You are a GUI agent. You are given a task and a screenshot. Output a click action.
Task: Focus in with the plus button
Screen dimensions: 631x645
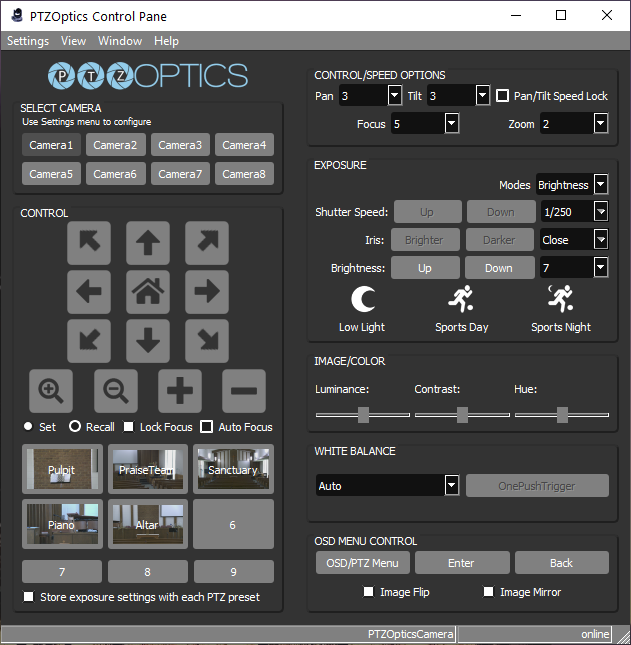(x=180, y=391)
